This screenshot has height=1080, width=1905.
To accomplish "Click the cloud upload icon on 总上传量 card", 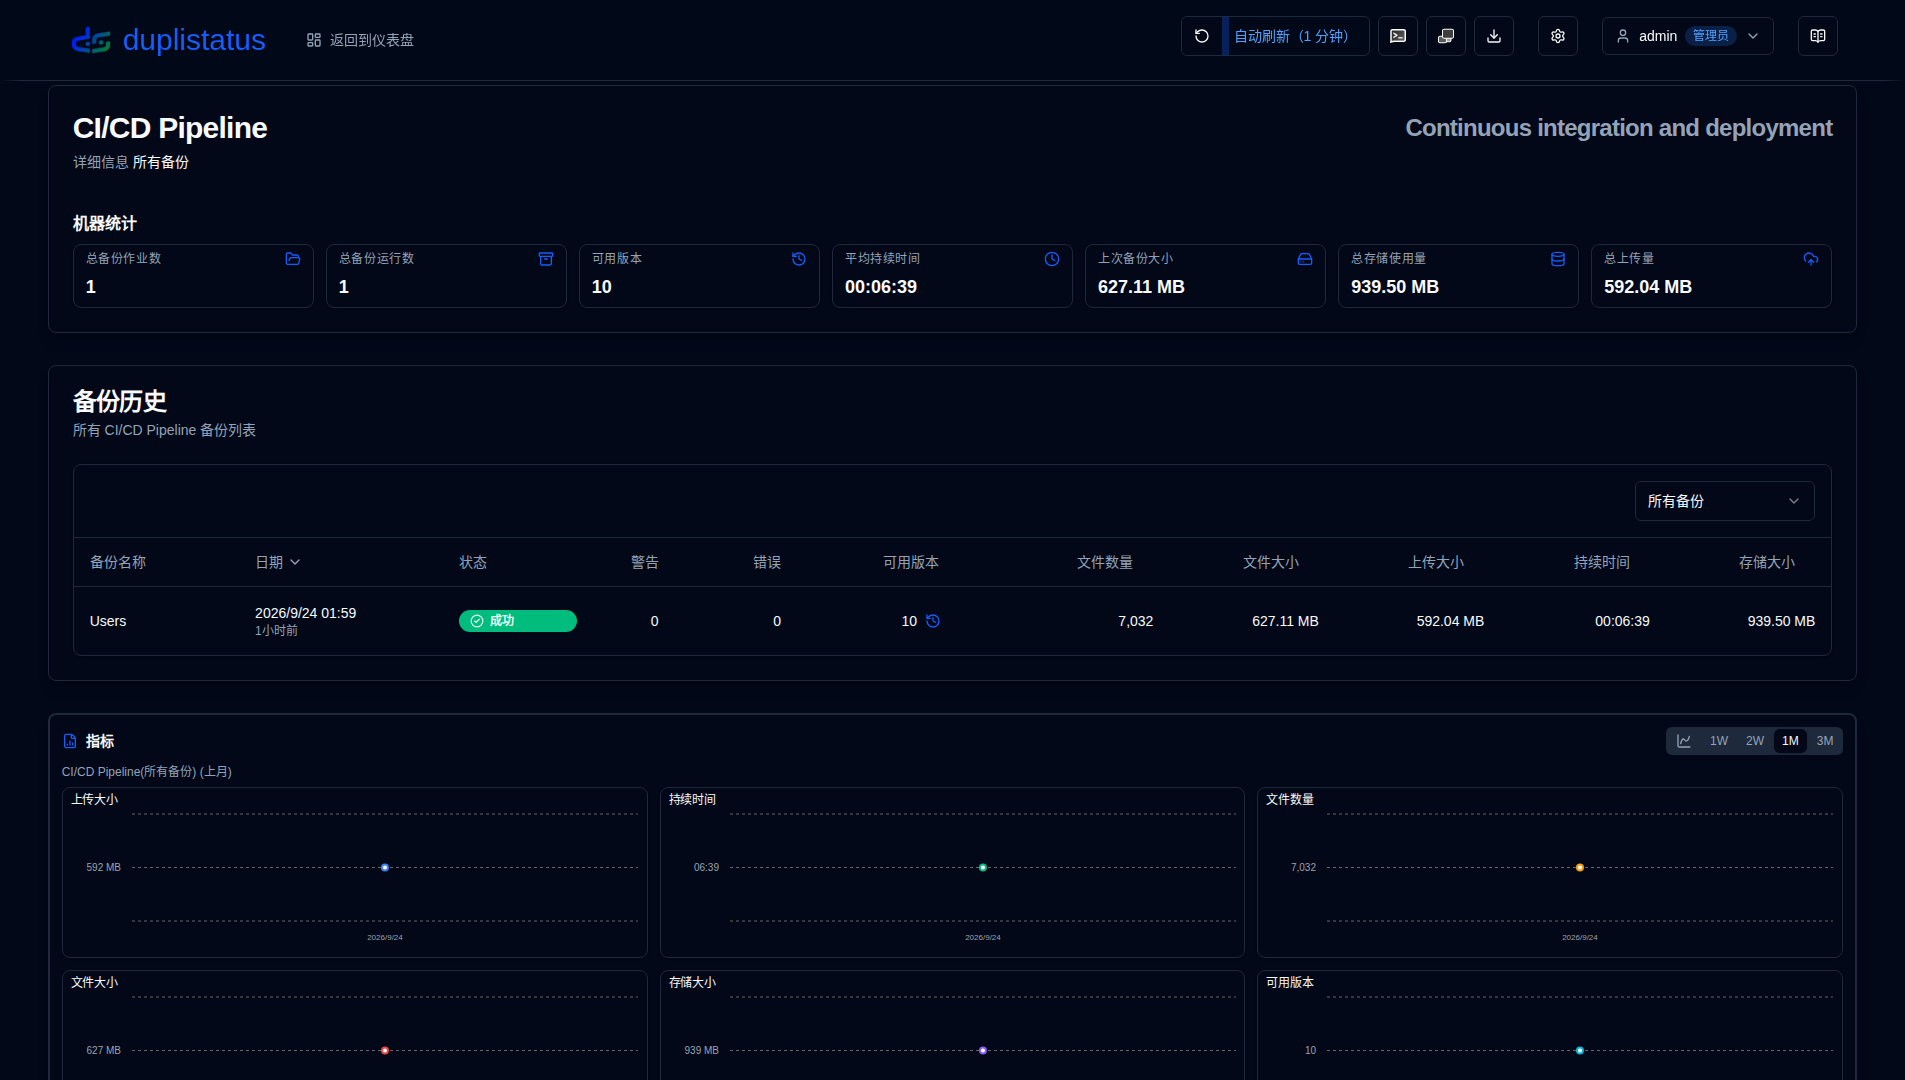I will pyautogui.click(x=1811, y=259).
